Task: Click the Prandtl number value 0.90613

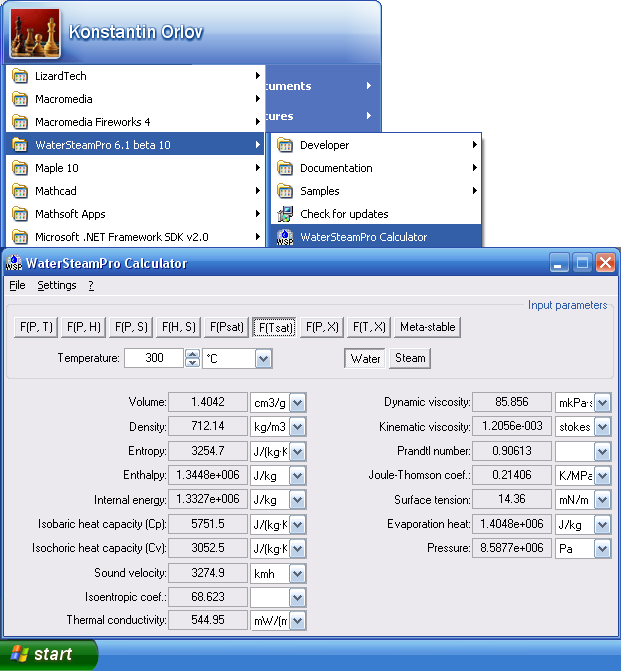Action: click(x=512, y=451)
